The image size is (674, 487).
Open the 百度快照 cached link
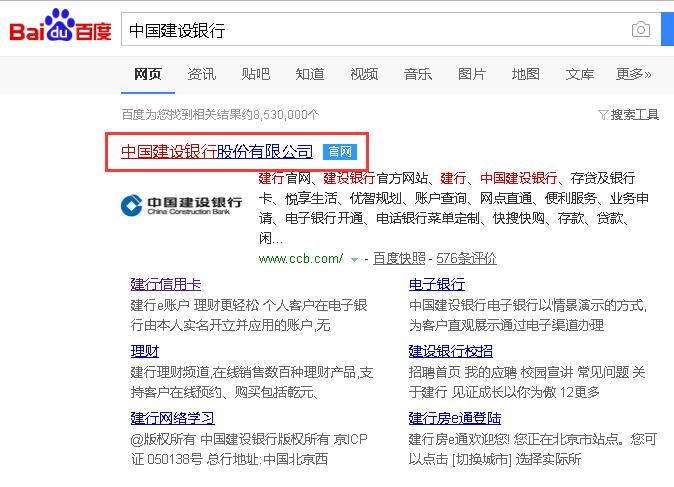pos(400,258)
